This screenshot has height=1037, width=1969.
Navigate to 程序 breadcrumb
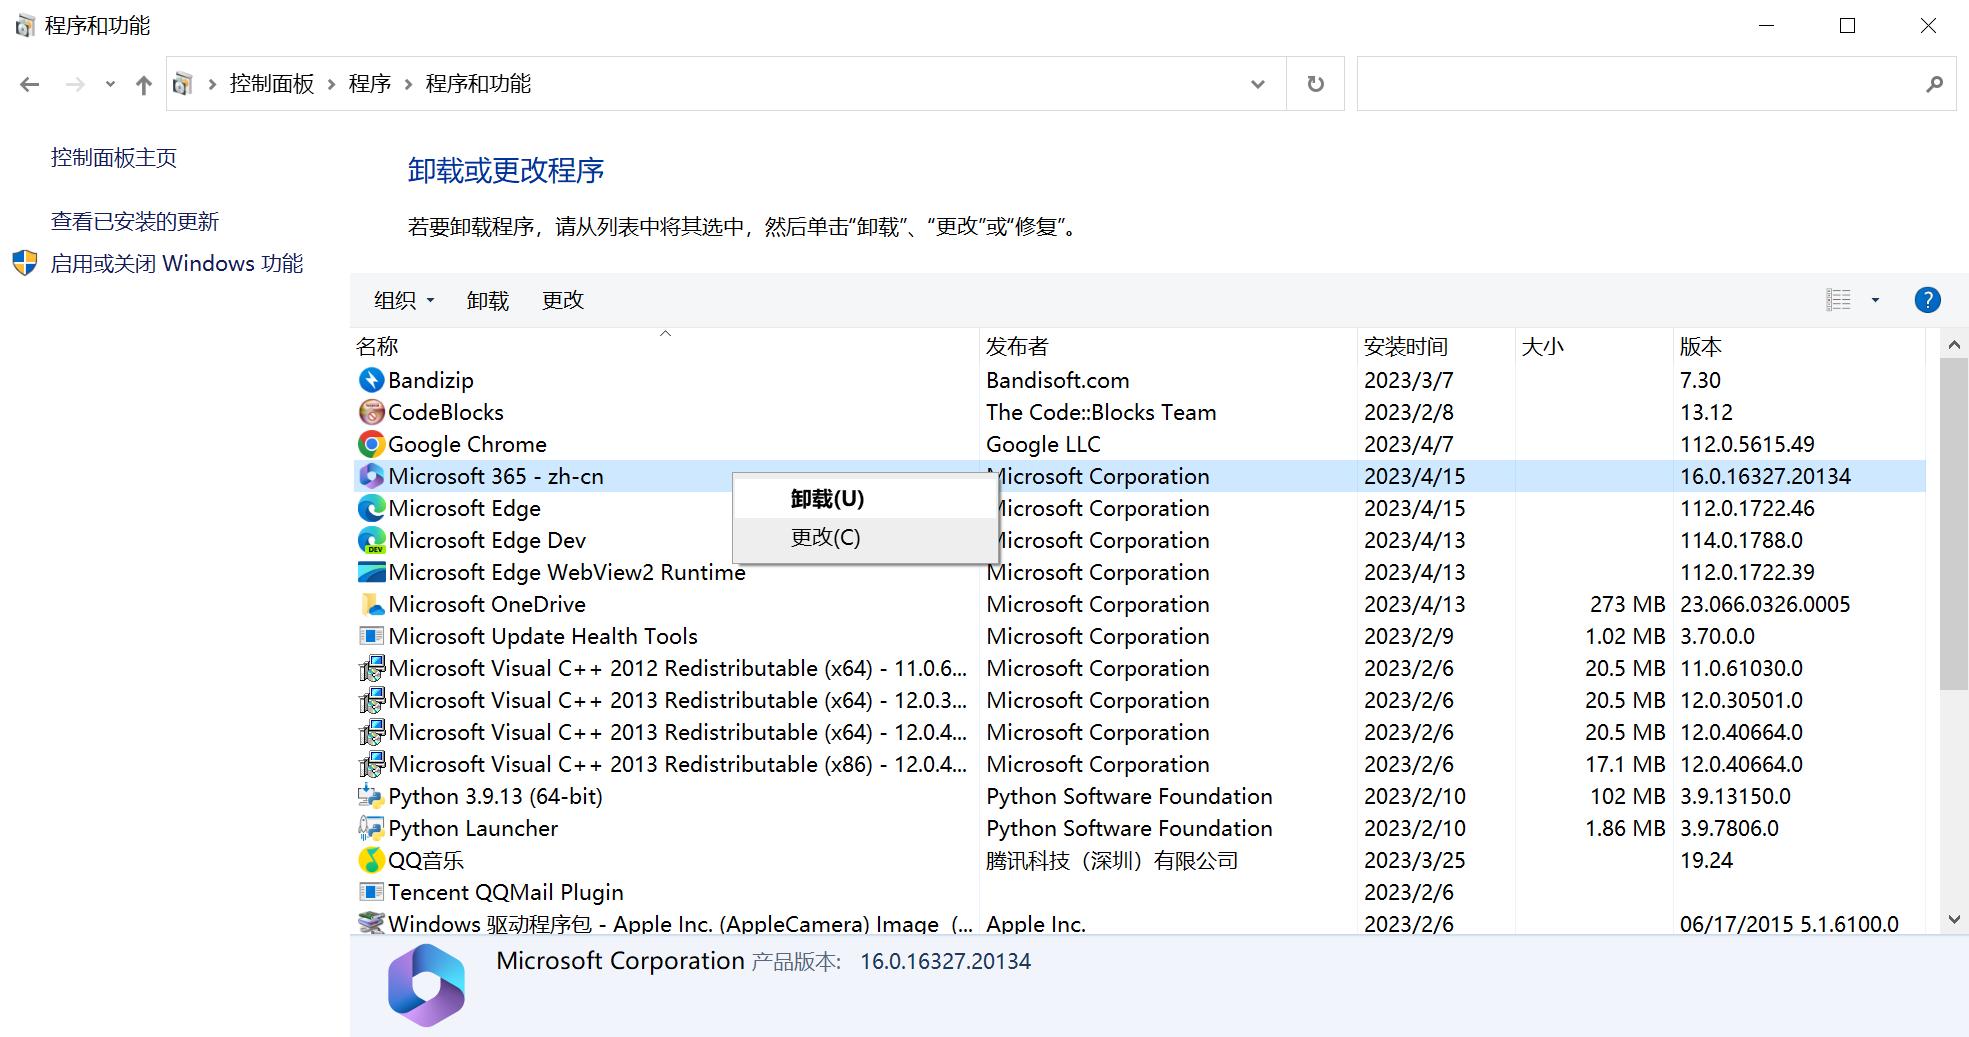tap(370, 84)
